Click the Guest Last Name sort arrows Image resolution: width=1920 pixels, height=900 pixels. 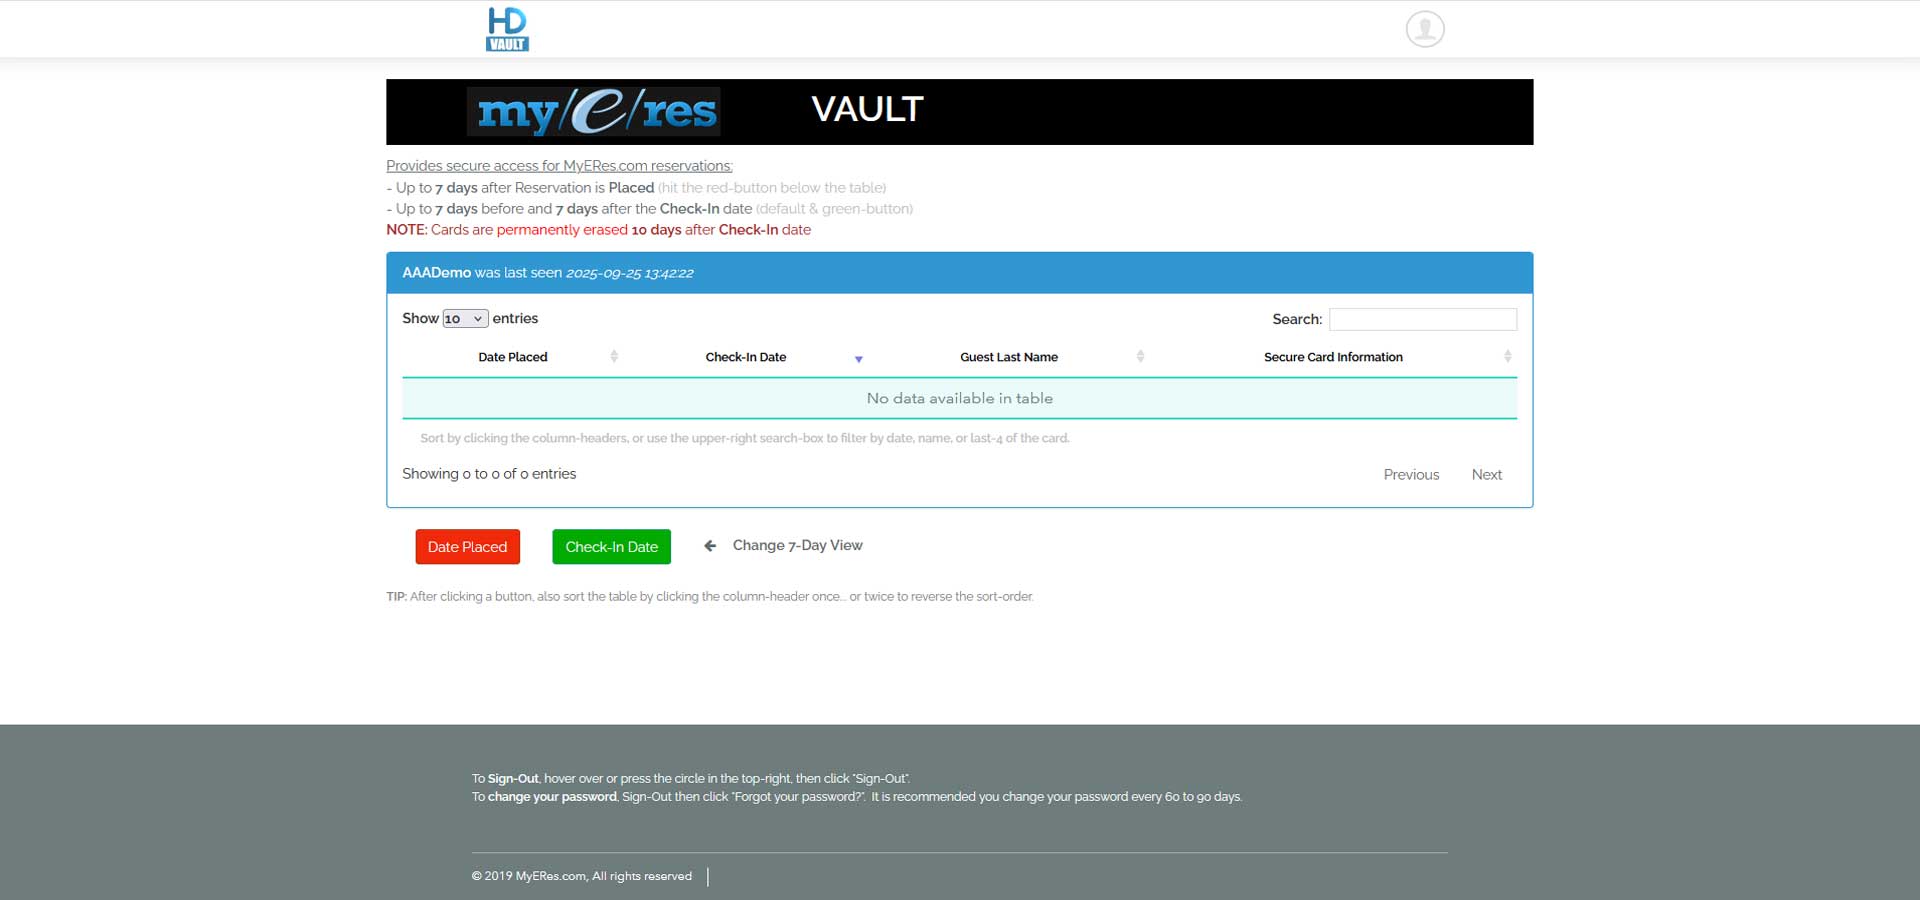1140,357
